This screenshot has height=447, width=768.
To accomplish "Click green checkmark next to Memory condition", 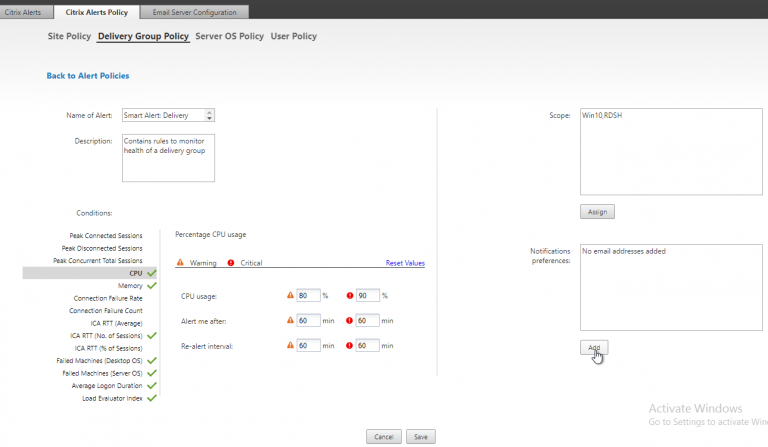I will [x=151, y=285].
